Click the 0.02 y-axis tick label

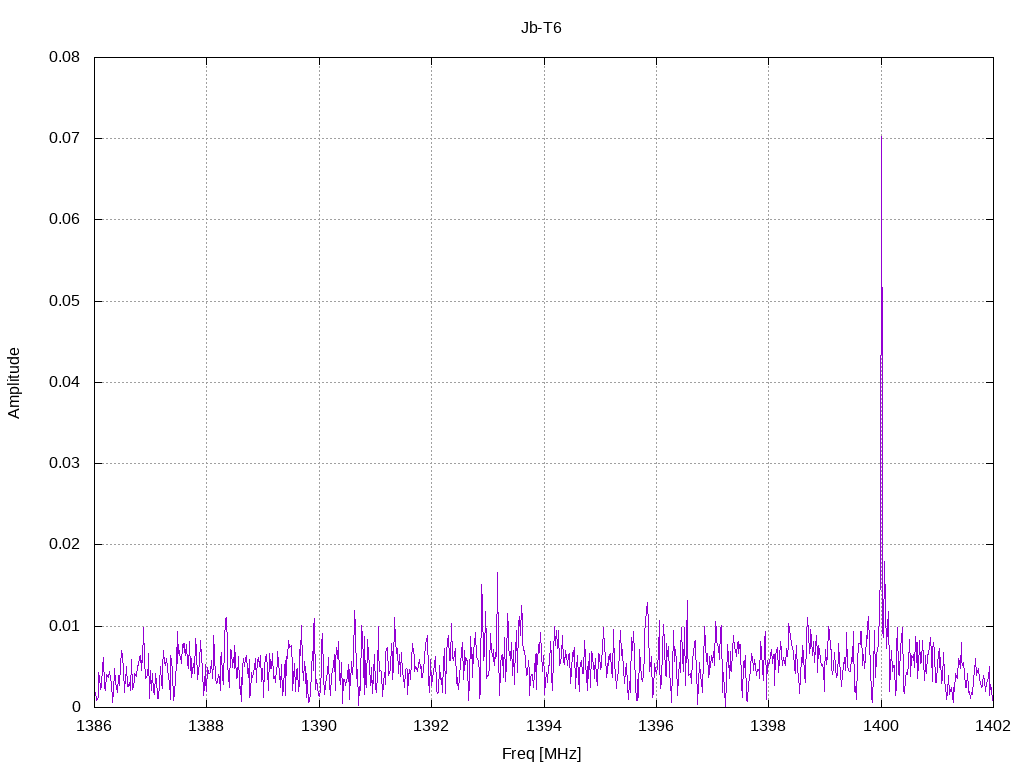coord(64,544)
